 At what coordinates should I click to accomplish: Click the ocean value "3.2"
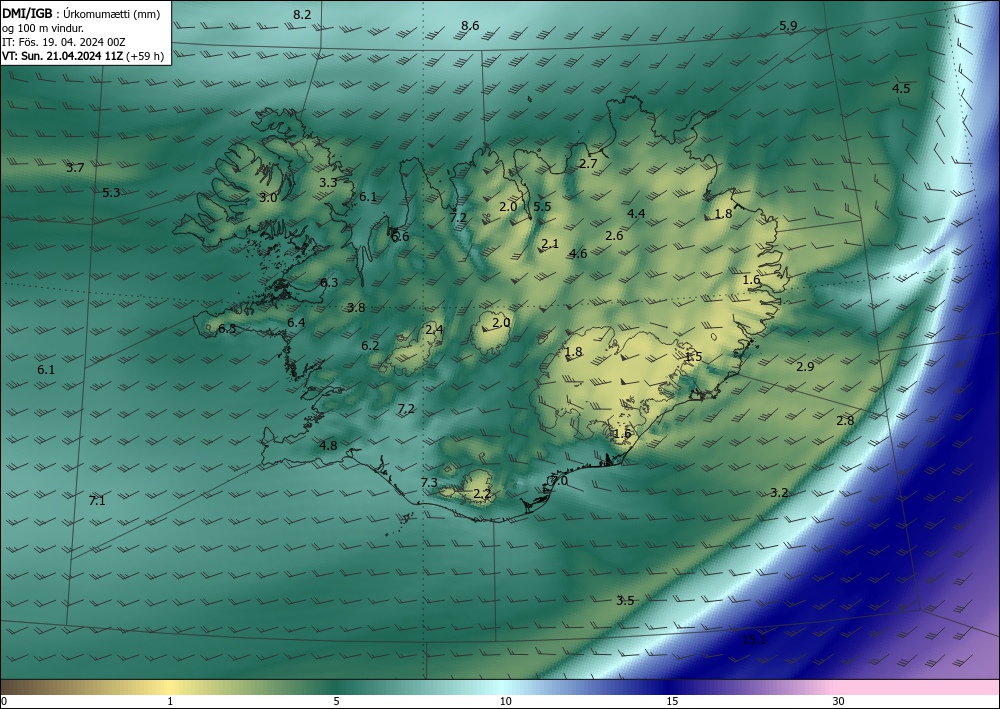click(779, 493)
